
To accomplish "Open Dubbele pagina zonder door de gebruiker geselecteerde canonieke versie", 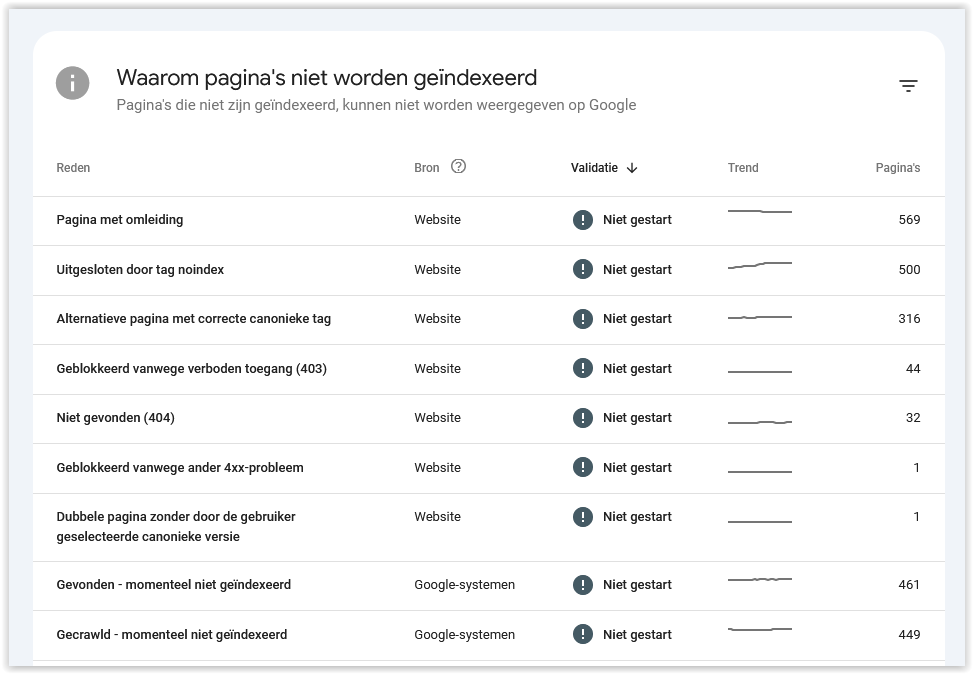I will click(489, 528).
